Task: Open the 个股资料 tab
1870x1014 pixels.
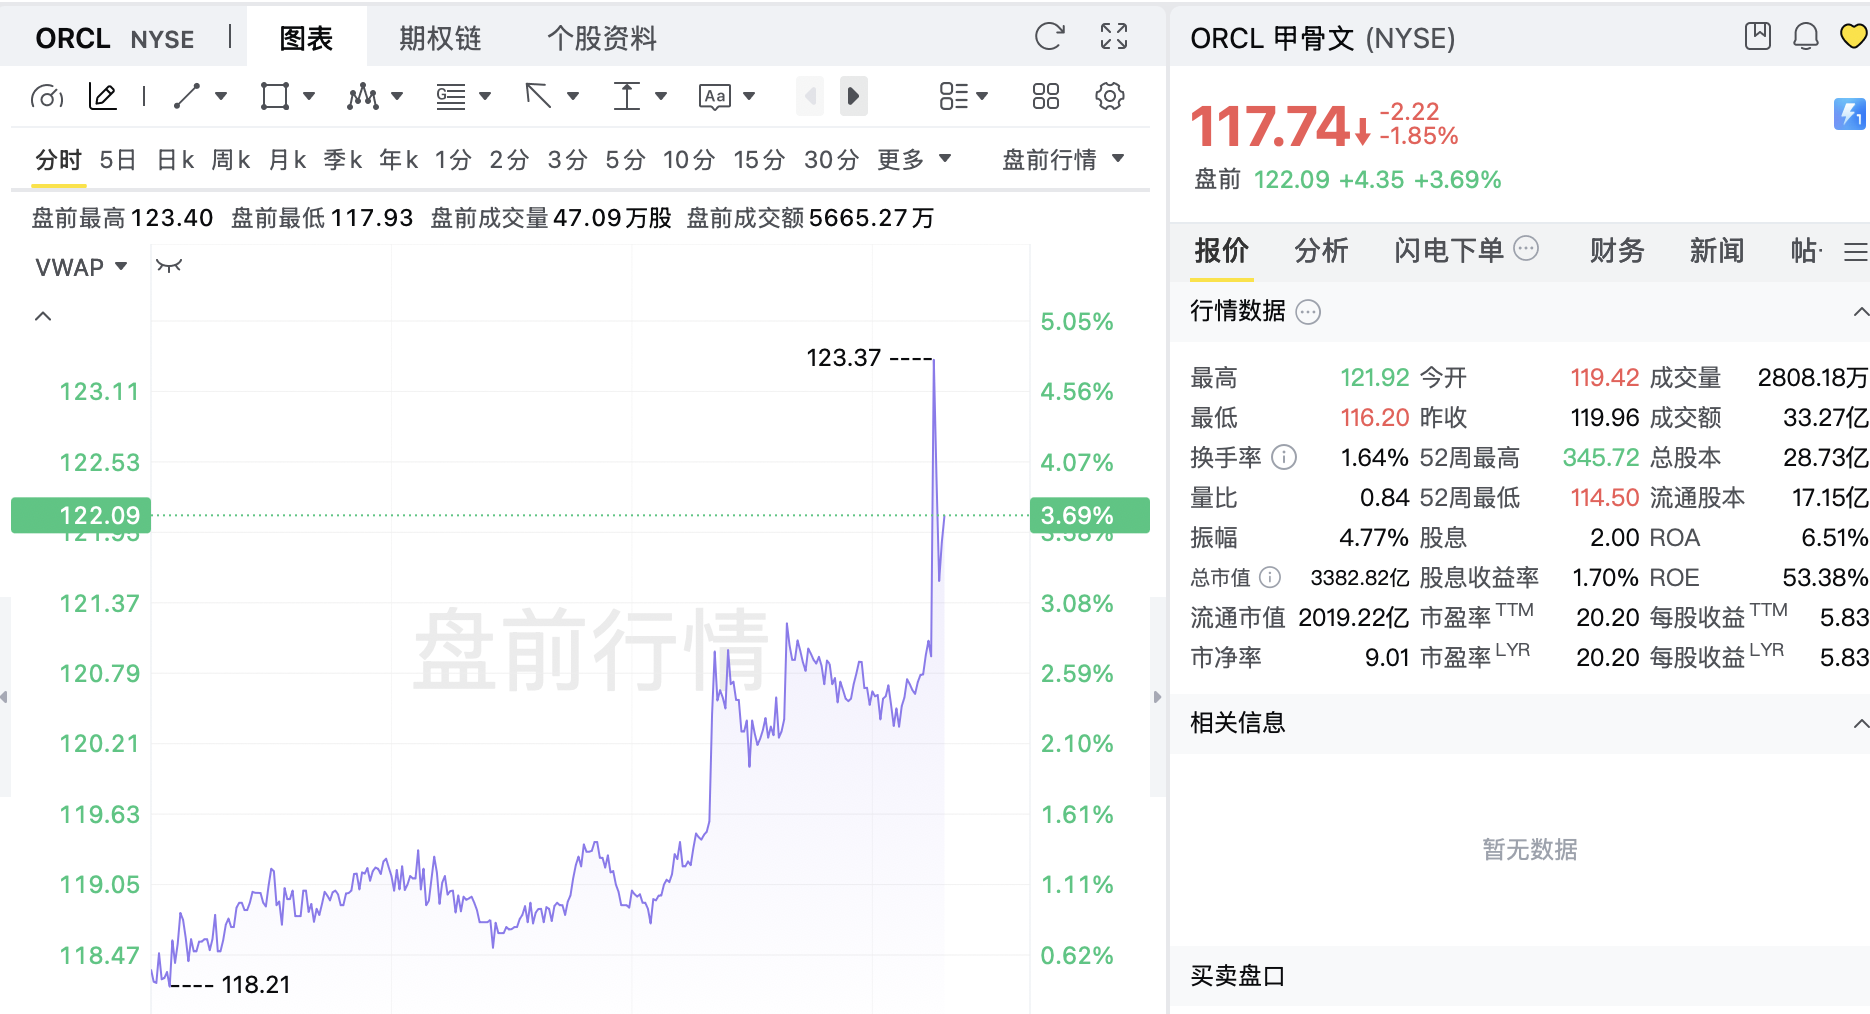Action: point(602,38)
